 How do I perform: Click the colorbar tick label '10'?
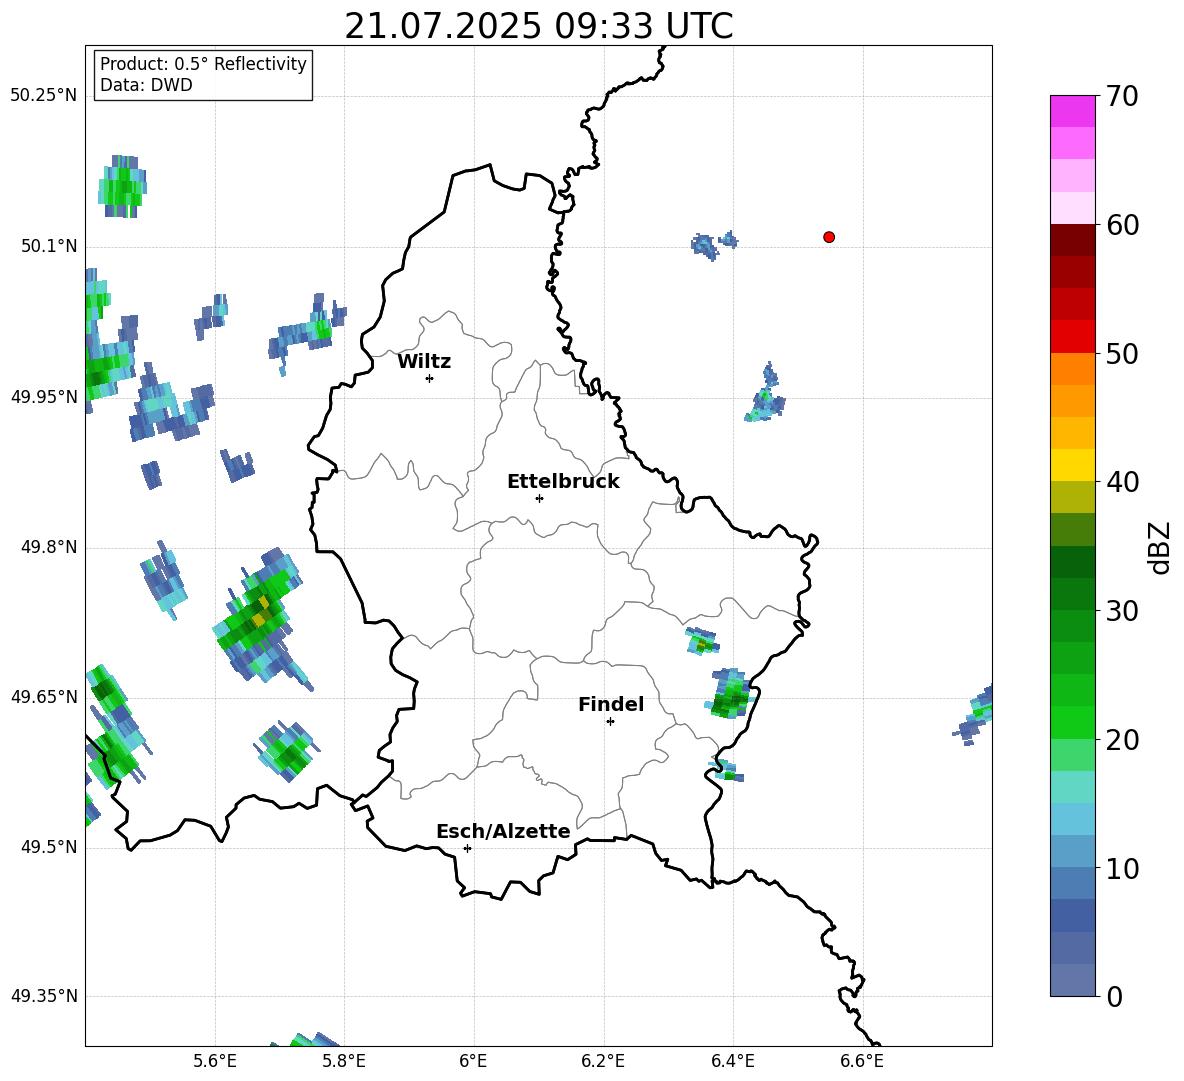coord(1122,868)
